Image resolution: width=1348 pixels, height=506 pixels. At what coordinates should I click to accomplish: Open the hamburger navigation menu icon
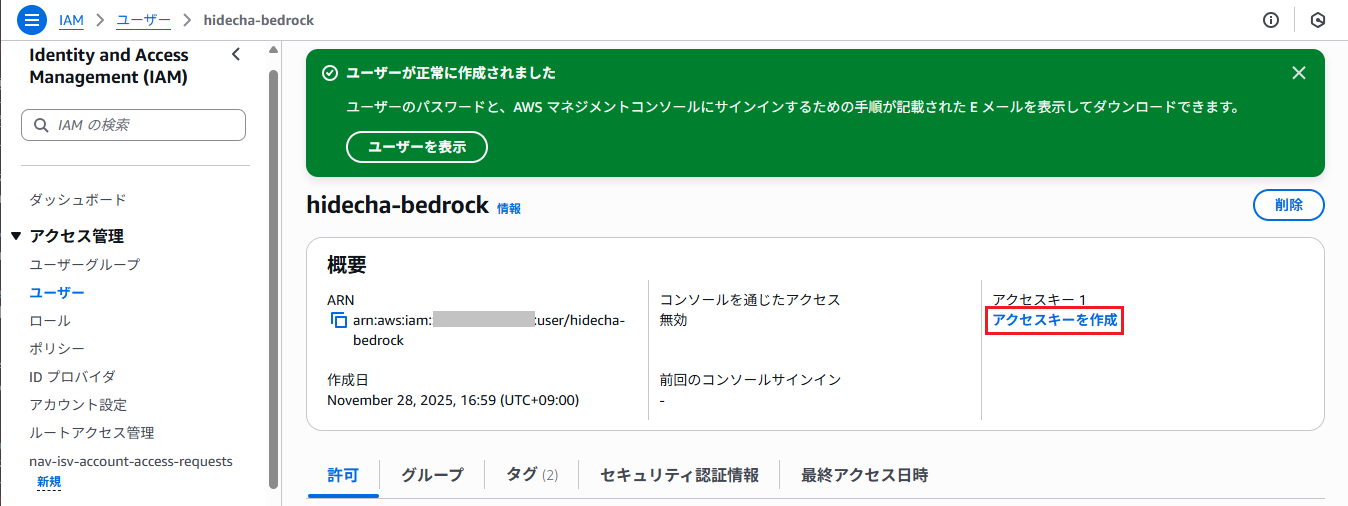(x=32, y=20)
